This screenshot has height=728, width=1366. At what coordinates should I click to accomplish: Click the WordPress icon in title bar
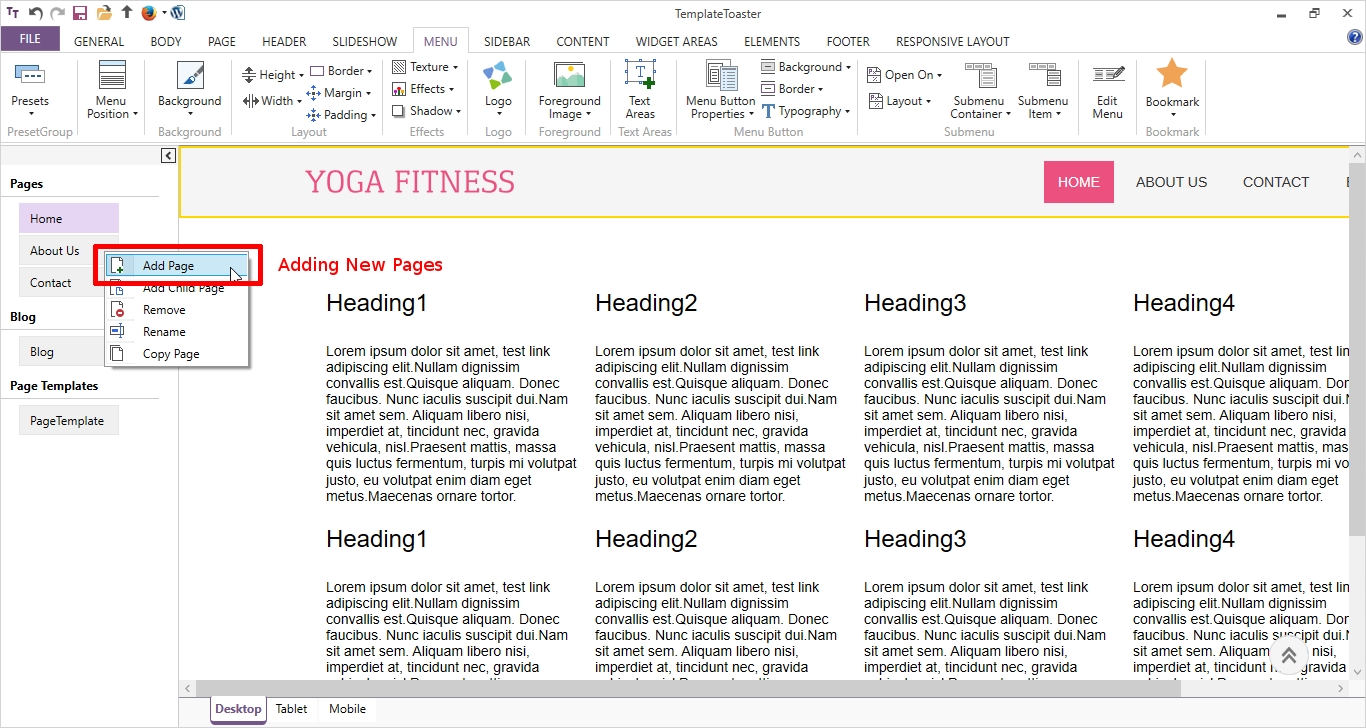tap(177, 13)
